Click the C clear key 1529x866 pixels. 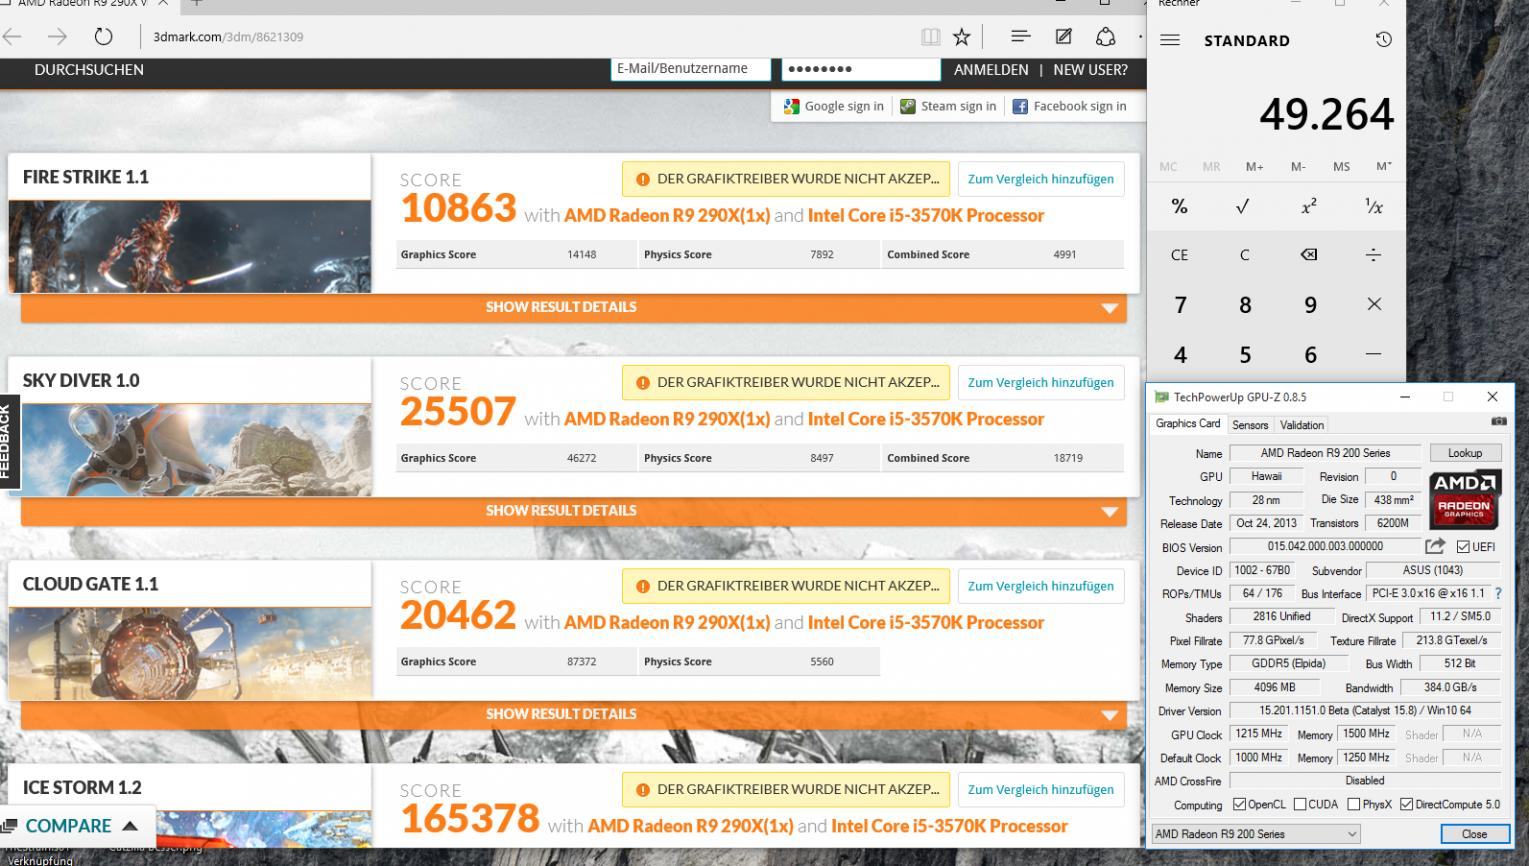[x=1244, y=254]
